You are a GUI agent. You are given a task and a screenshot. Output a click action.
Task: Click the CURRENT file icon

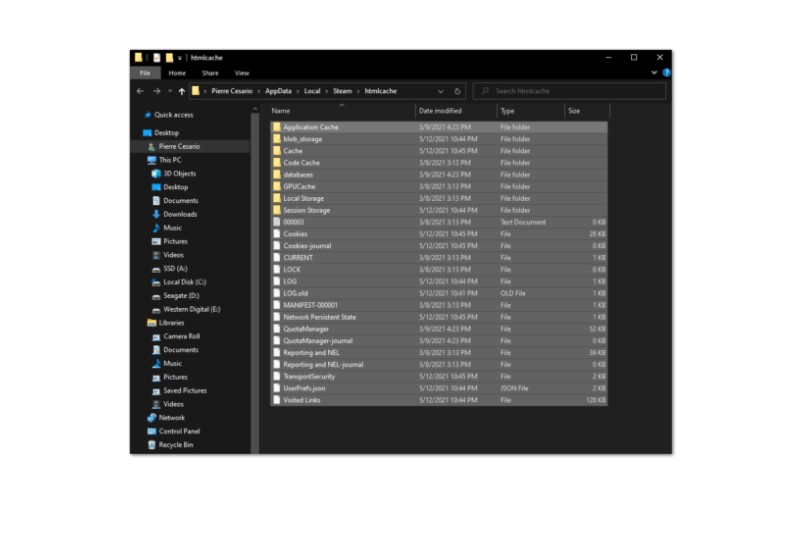277,257
